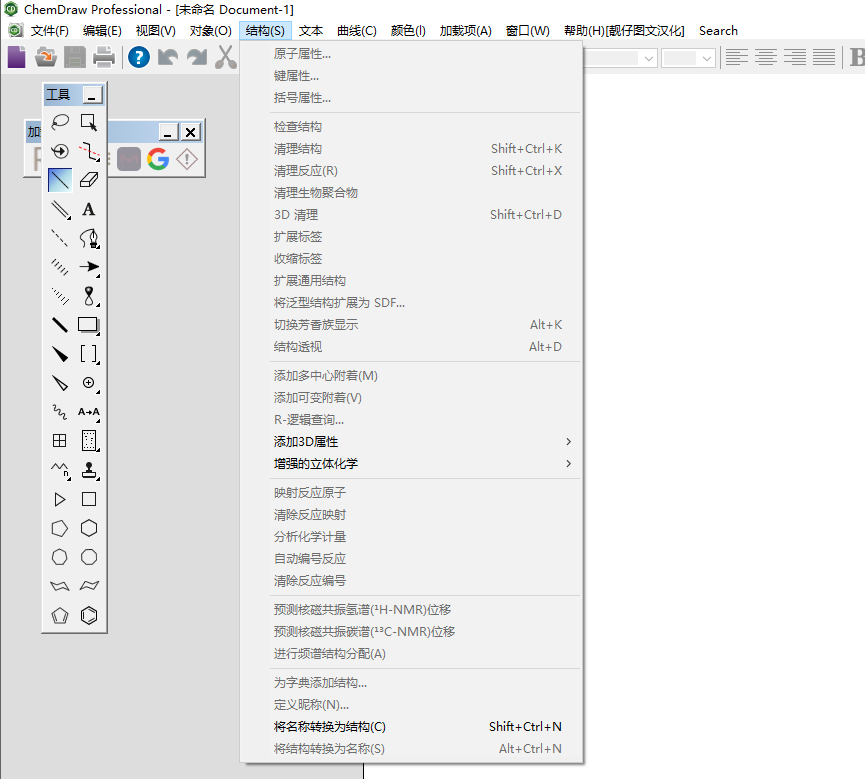Image resolution: width=865 pixels, height=779 pixels.
Task: Center align text
Action: [x=766, y=57]
